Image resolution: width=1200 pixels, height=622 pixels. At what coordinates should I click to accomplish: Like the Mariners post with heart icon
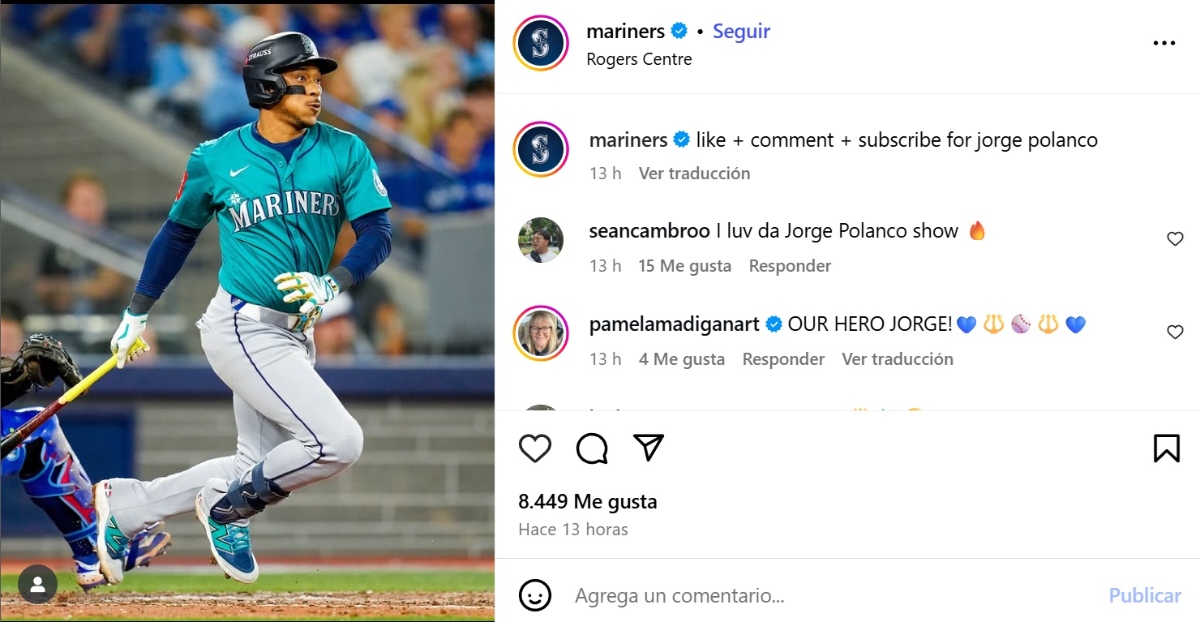tap(535, 448)
